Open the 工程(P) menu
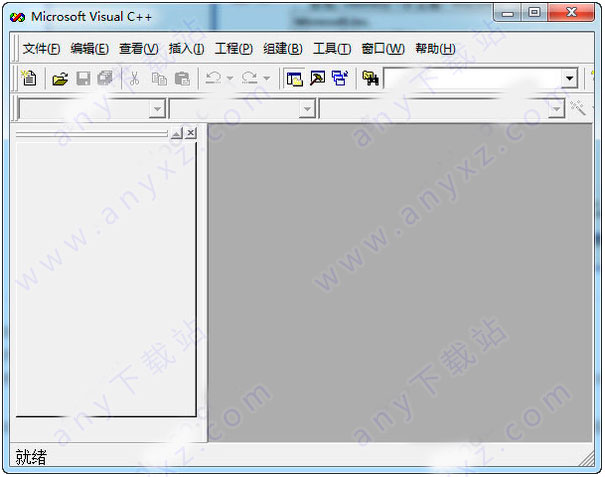This screenshot has height=477, width=605. point(234,49)
